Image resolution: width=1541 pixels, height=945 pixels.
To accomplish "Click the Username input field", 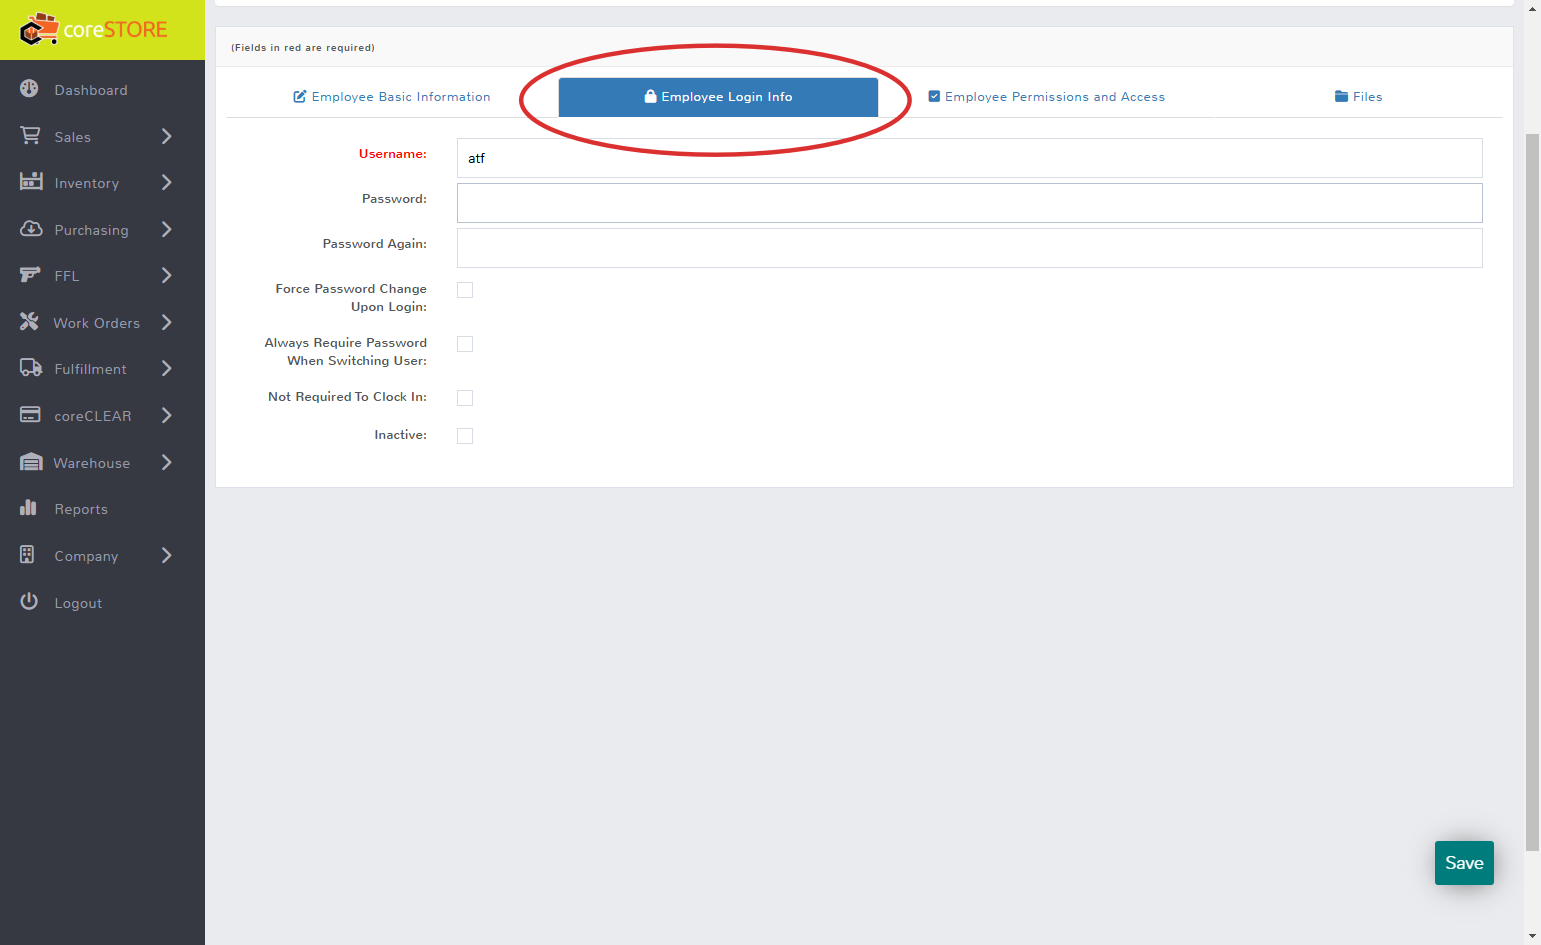I will click(969, 158).
